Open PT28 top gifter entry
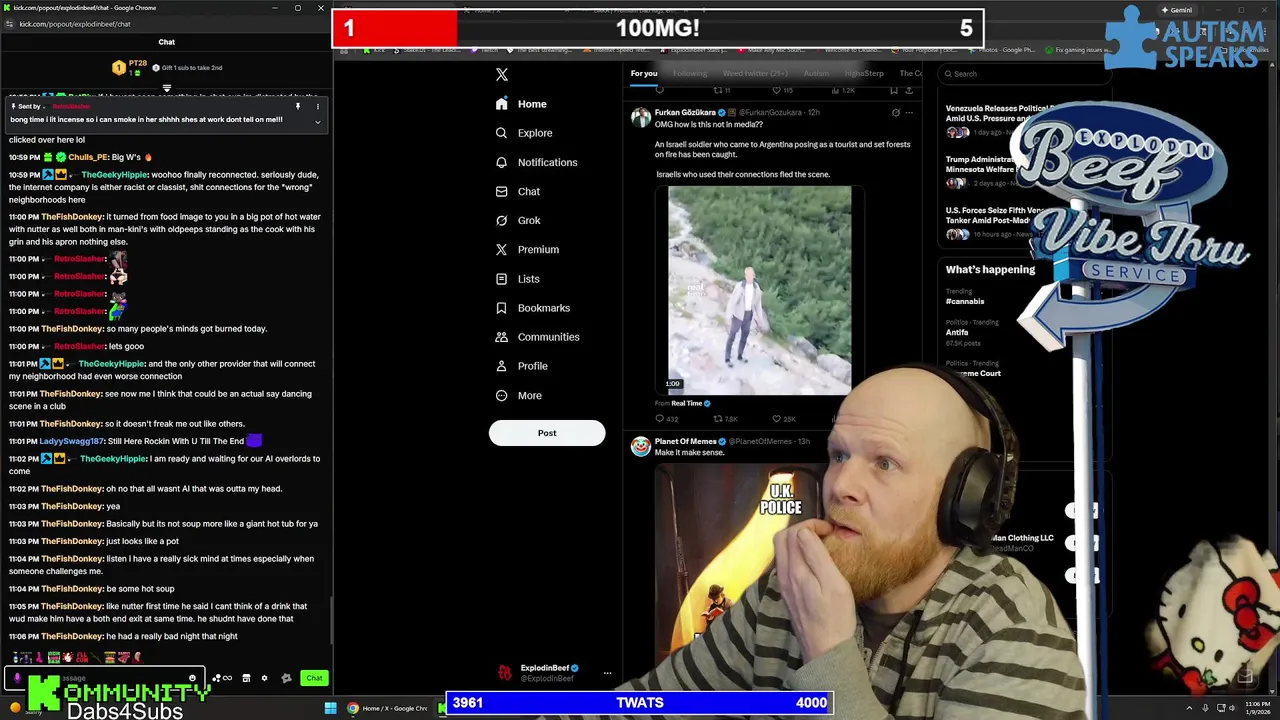This screenshot has width=1280, height=720. coord(130,68)
